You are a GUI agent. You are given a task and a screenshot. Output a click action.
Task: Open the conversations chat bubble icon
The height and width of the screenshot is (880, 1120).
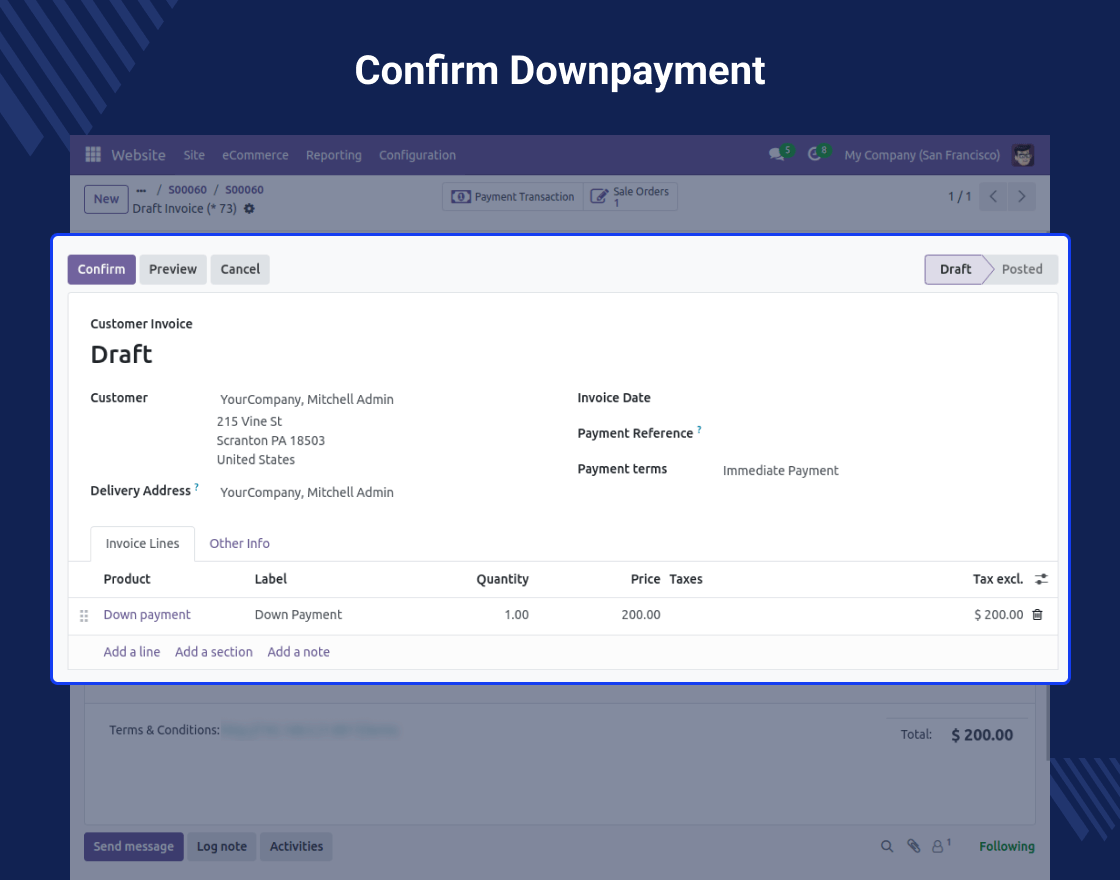pos(777,154)
